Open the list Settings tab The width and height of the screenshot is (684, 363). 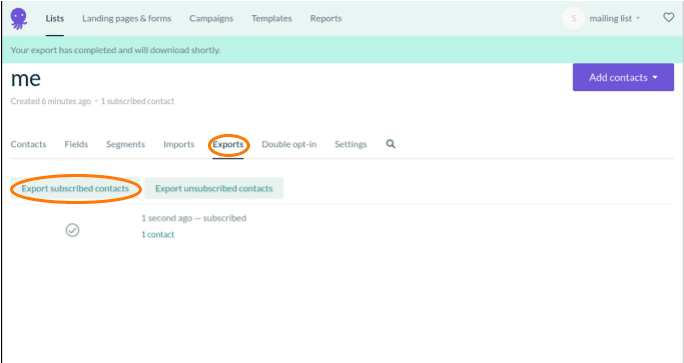coord(351,144)
